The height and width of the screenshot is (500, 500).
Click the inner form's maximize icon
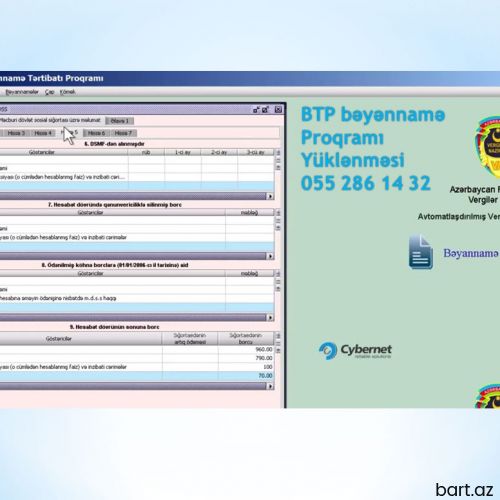click(266, 110)
